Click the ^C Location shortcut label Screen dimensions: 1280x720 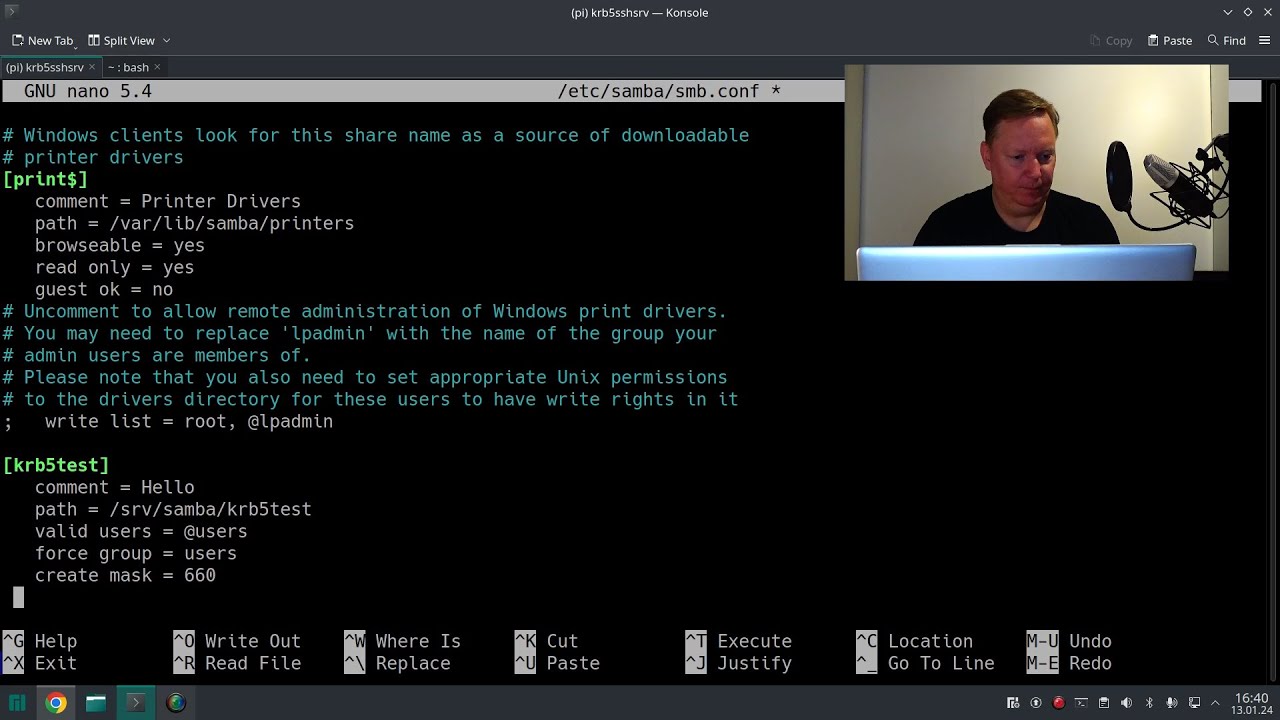tap(914, 641)
